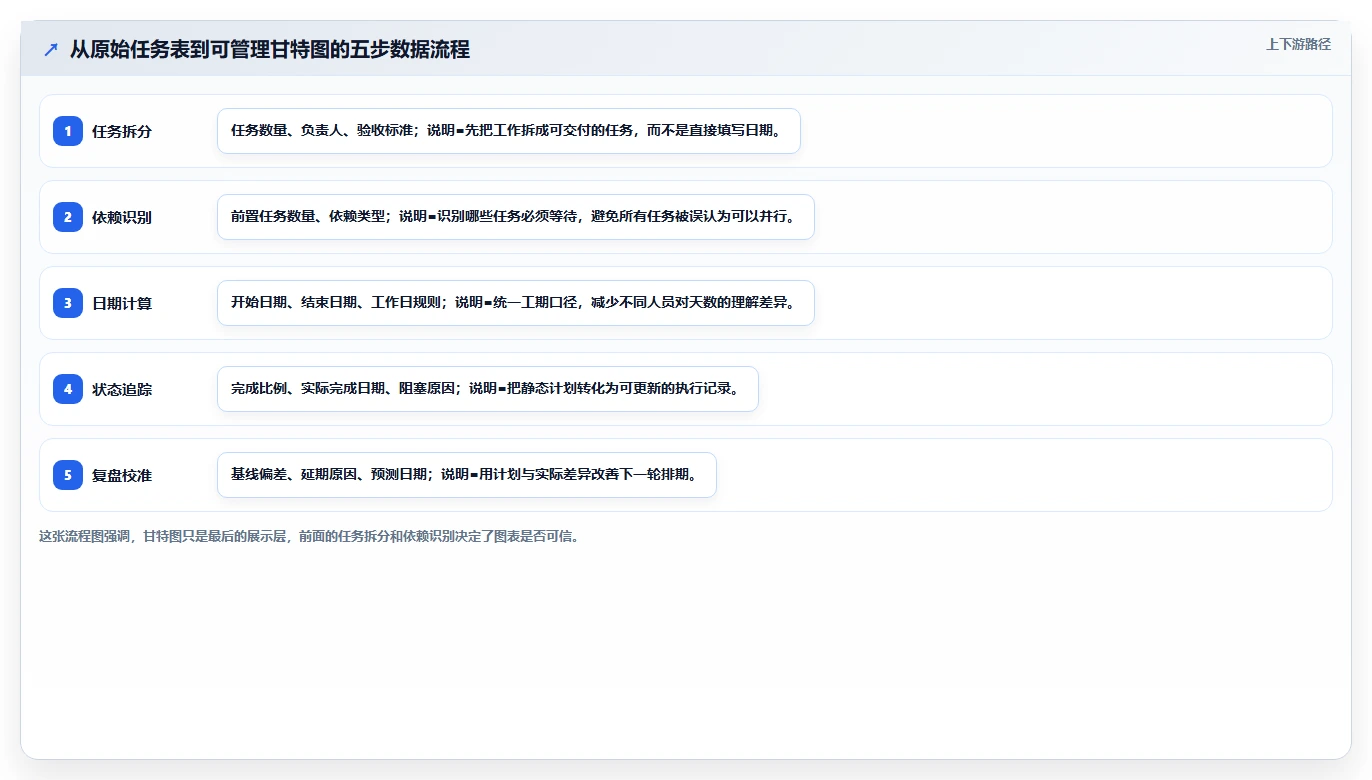Click the title 从原始任务表到可管理甘特图的五步数据流程
Image resolution: width=1372 pixels, height=780 pixels.
click(x=270, y=49)
